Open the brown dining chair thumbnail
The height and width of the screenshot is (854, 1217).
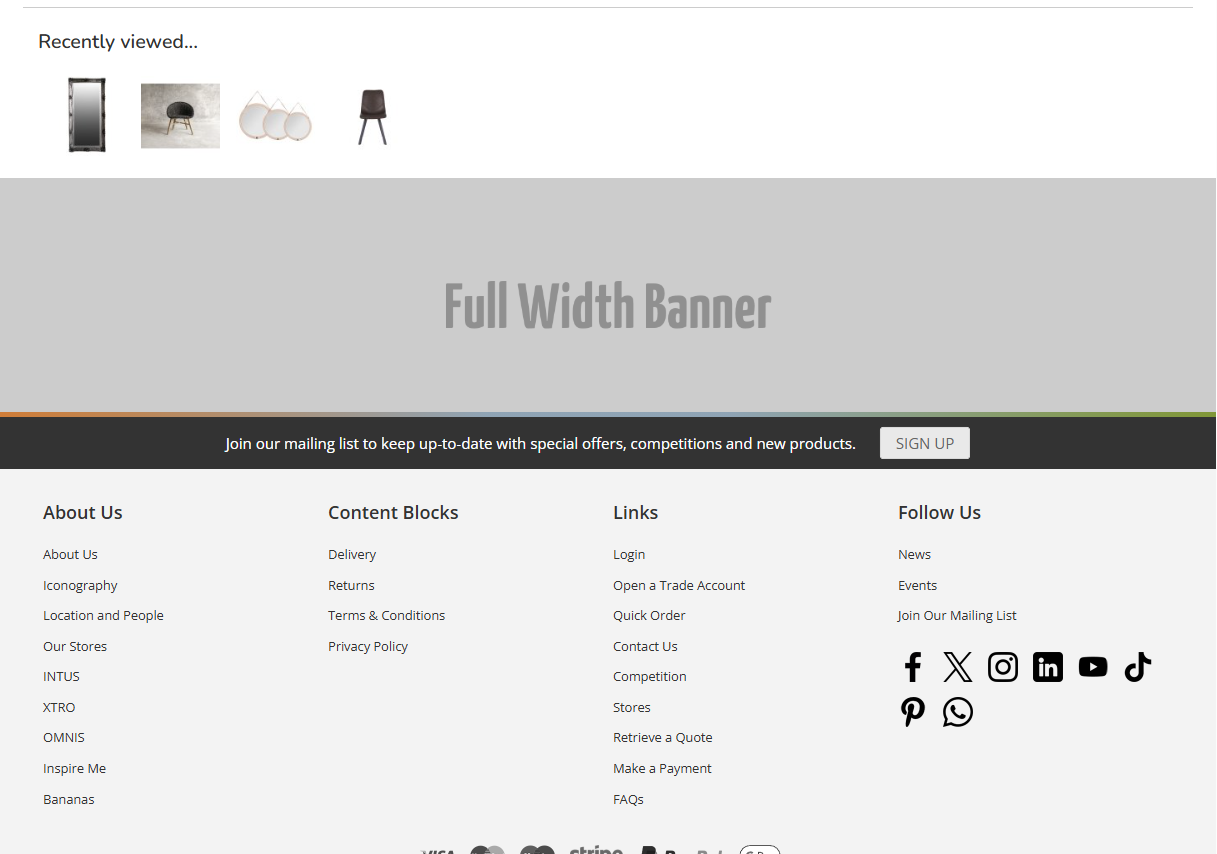point(372,117)
